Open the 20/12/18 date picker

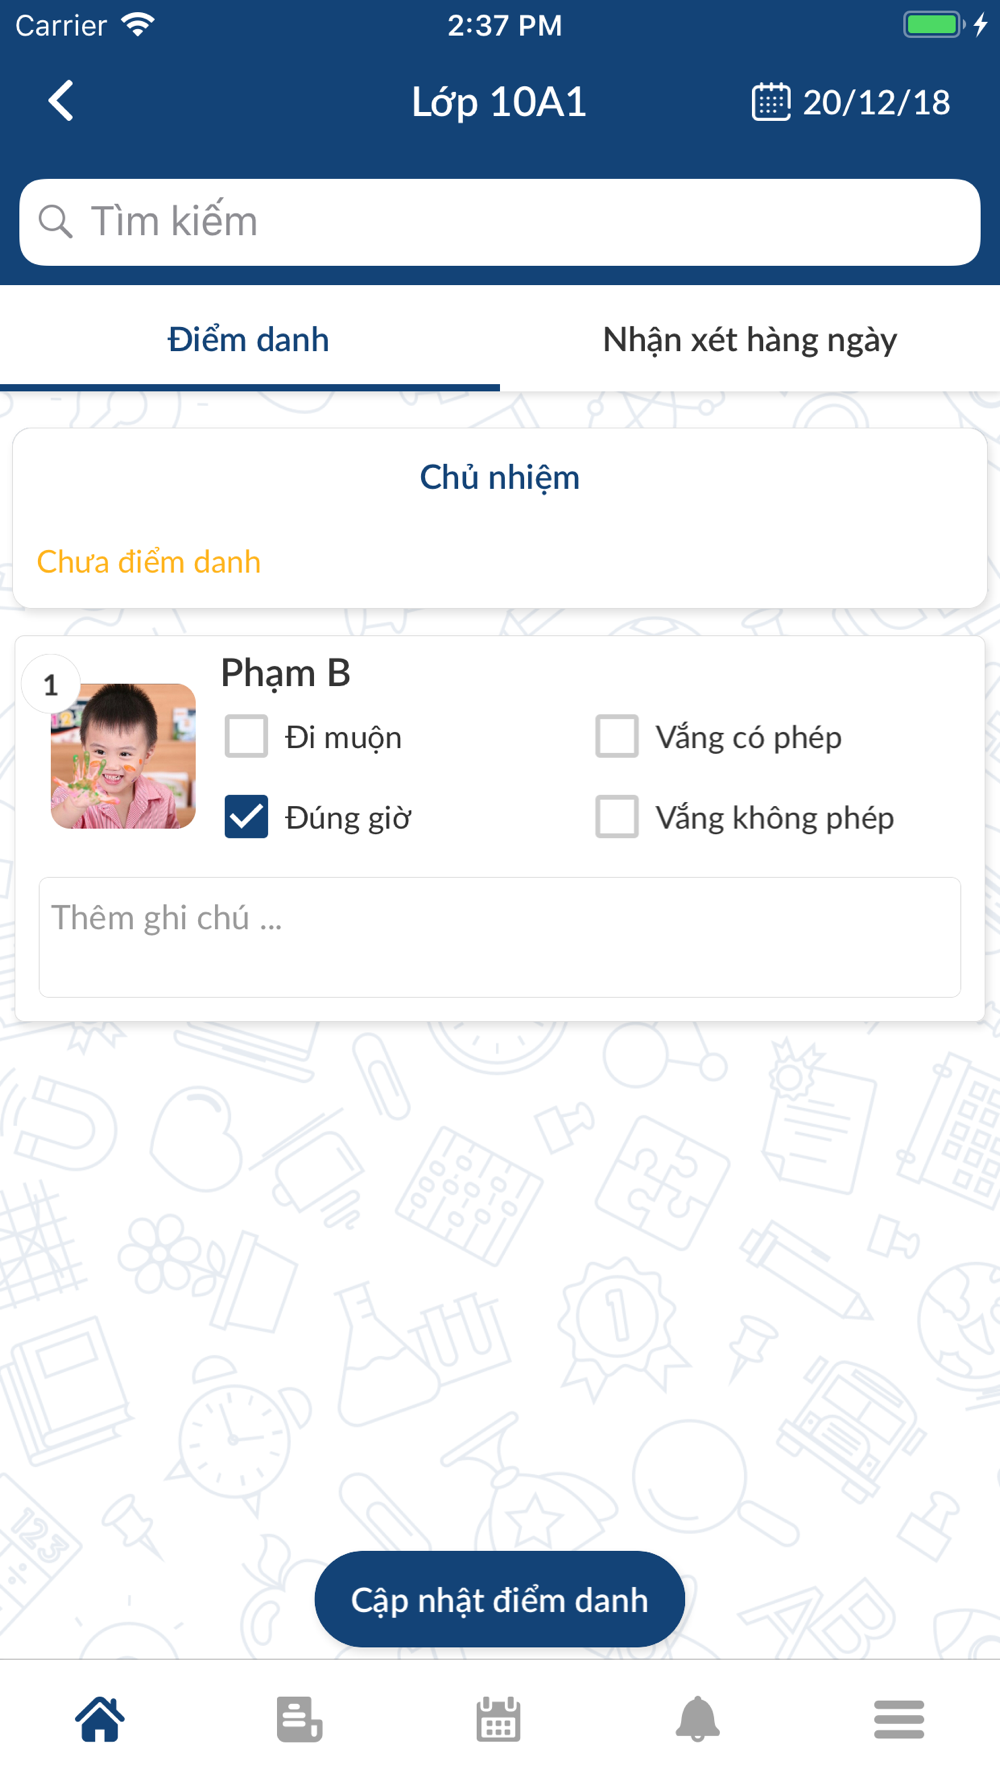pyautogui.click(x=876, y=102)
